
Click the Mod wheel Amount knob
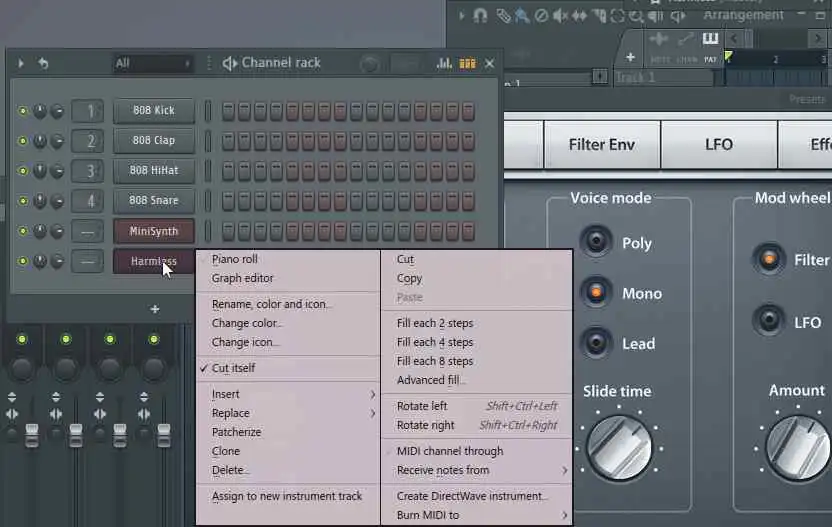pyautogui.click(x=799, y=447)
